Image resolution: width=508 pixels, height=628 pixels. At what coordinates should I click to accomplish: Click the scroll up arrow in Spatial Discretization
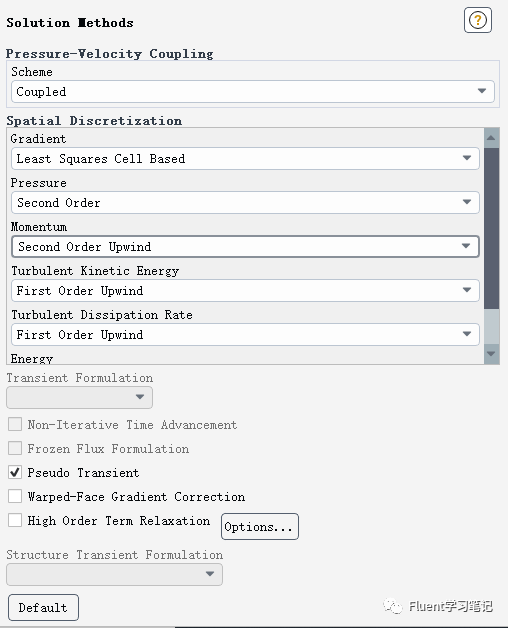[491, 138]
